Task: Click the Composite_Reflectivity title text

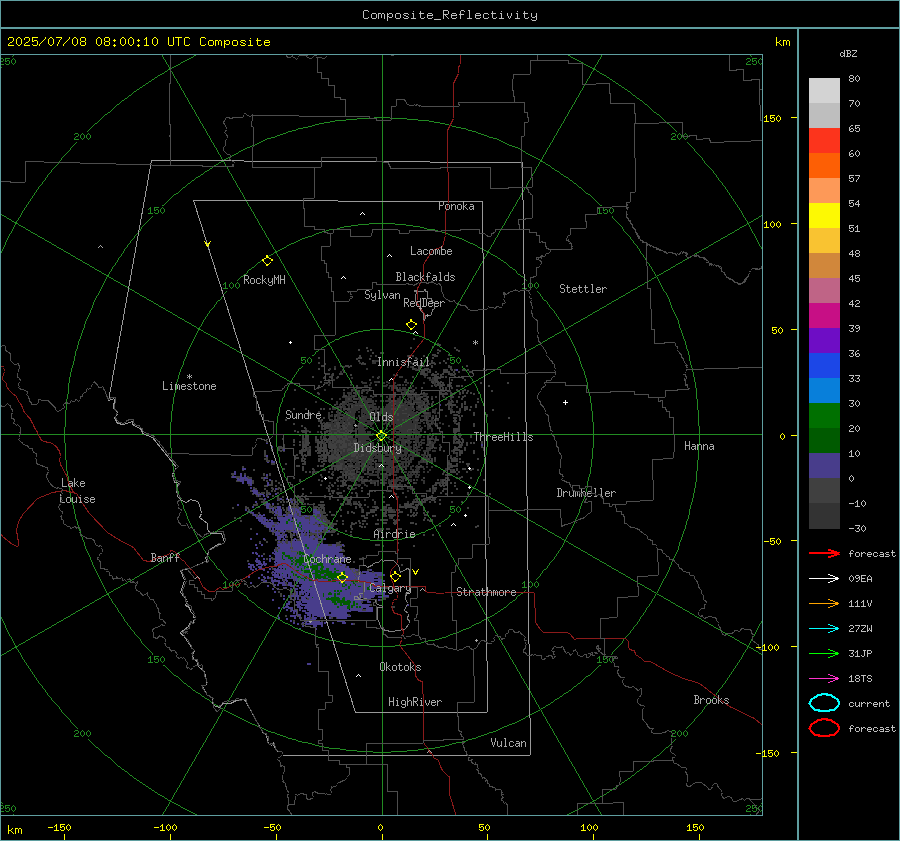Action: [x=450, y=15]
